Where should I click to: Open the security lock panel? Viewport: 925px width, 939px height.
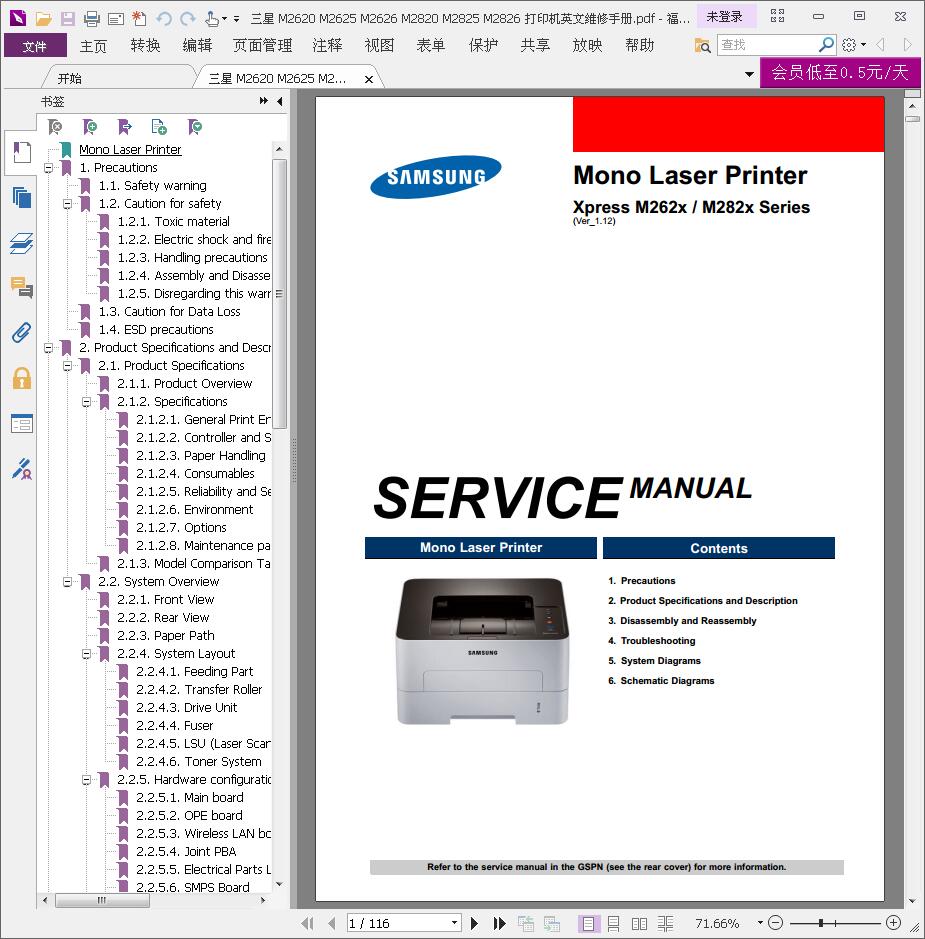22,378
